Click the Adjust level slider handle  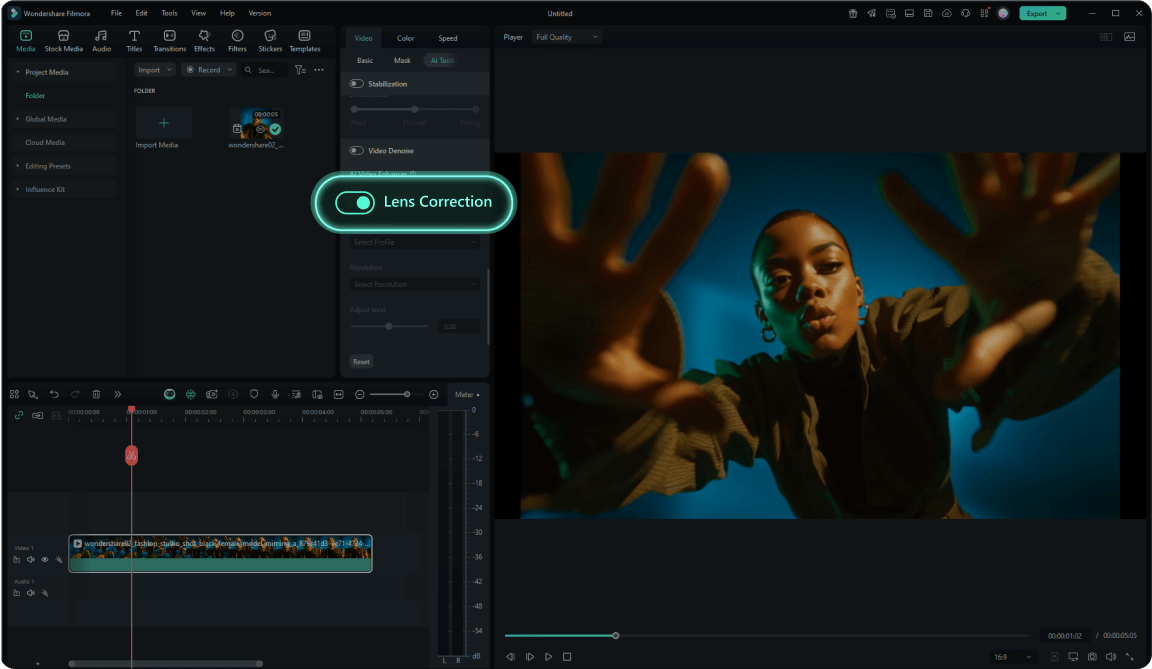(389, 326)
